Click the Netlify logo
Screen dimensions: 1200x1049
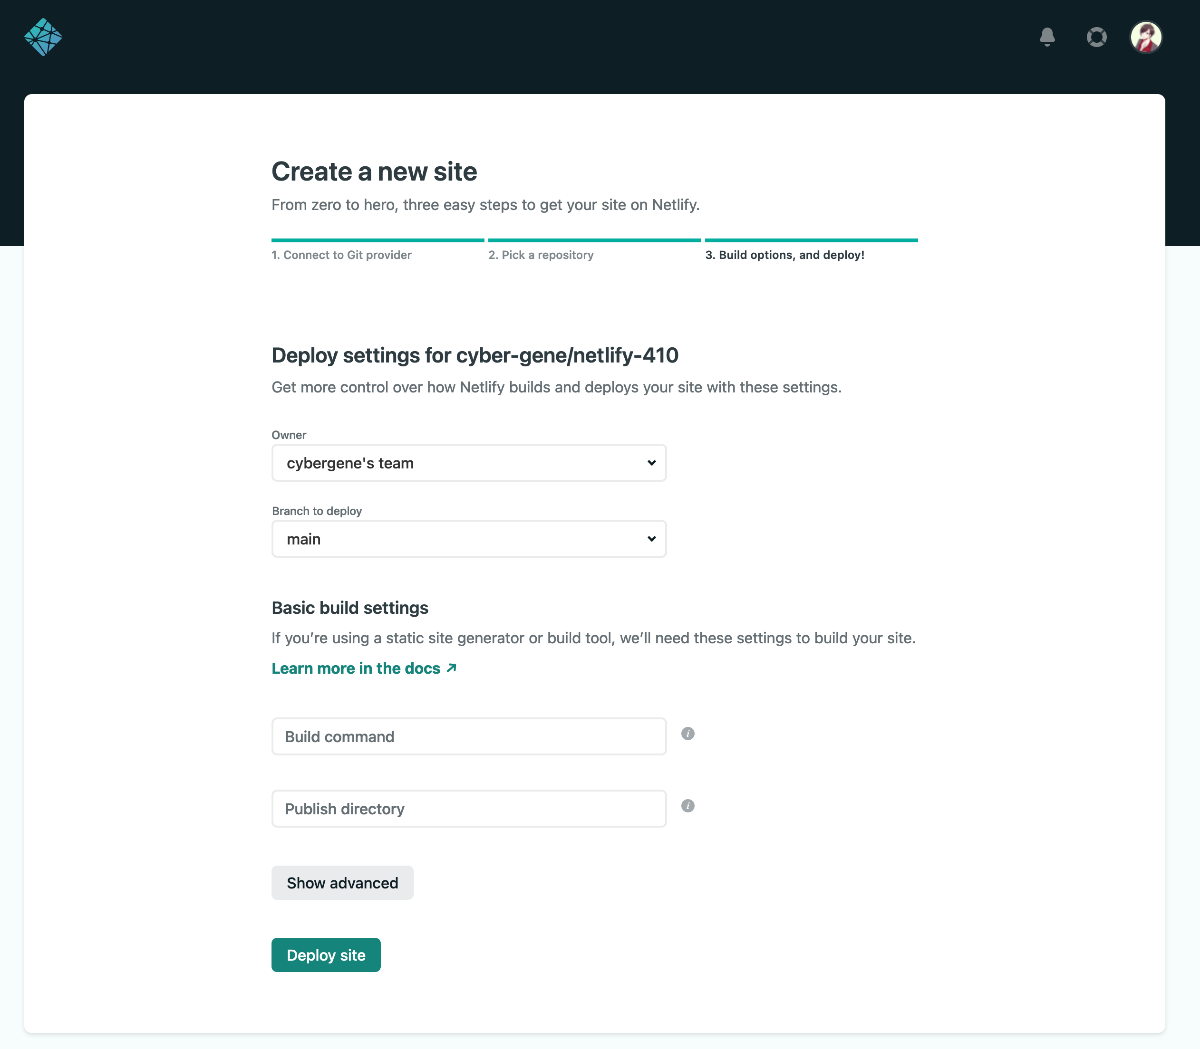pos(42,36)
